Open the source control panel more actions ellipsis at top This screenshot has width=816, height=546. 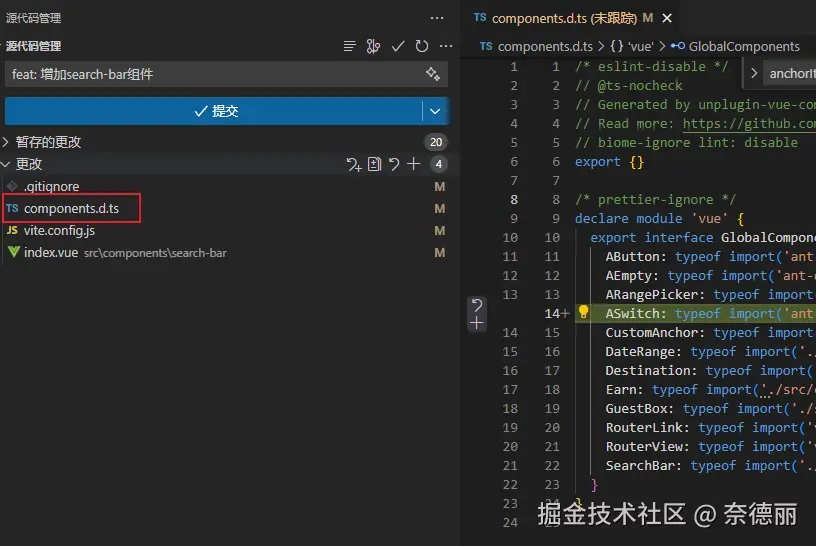click(437, 18)
